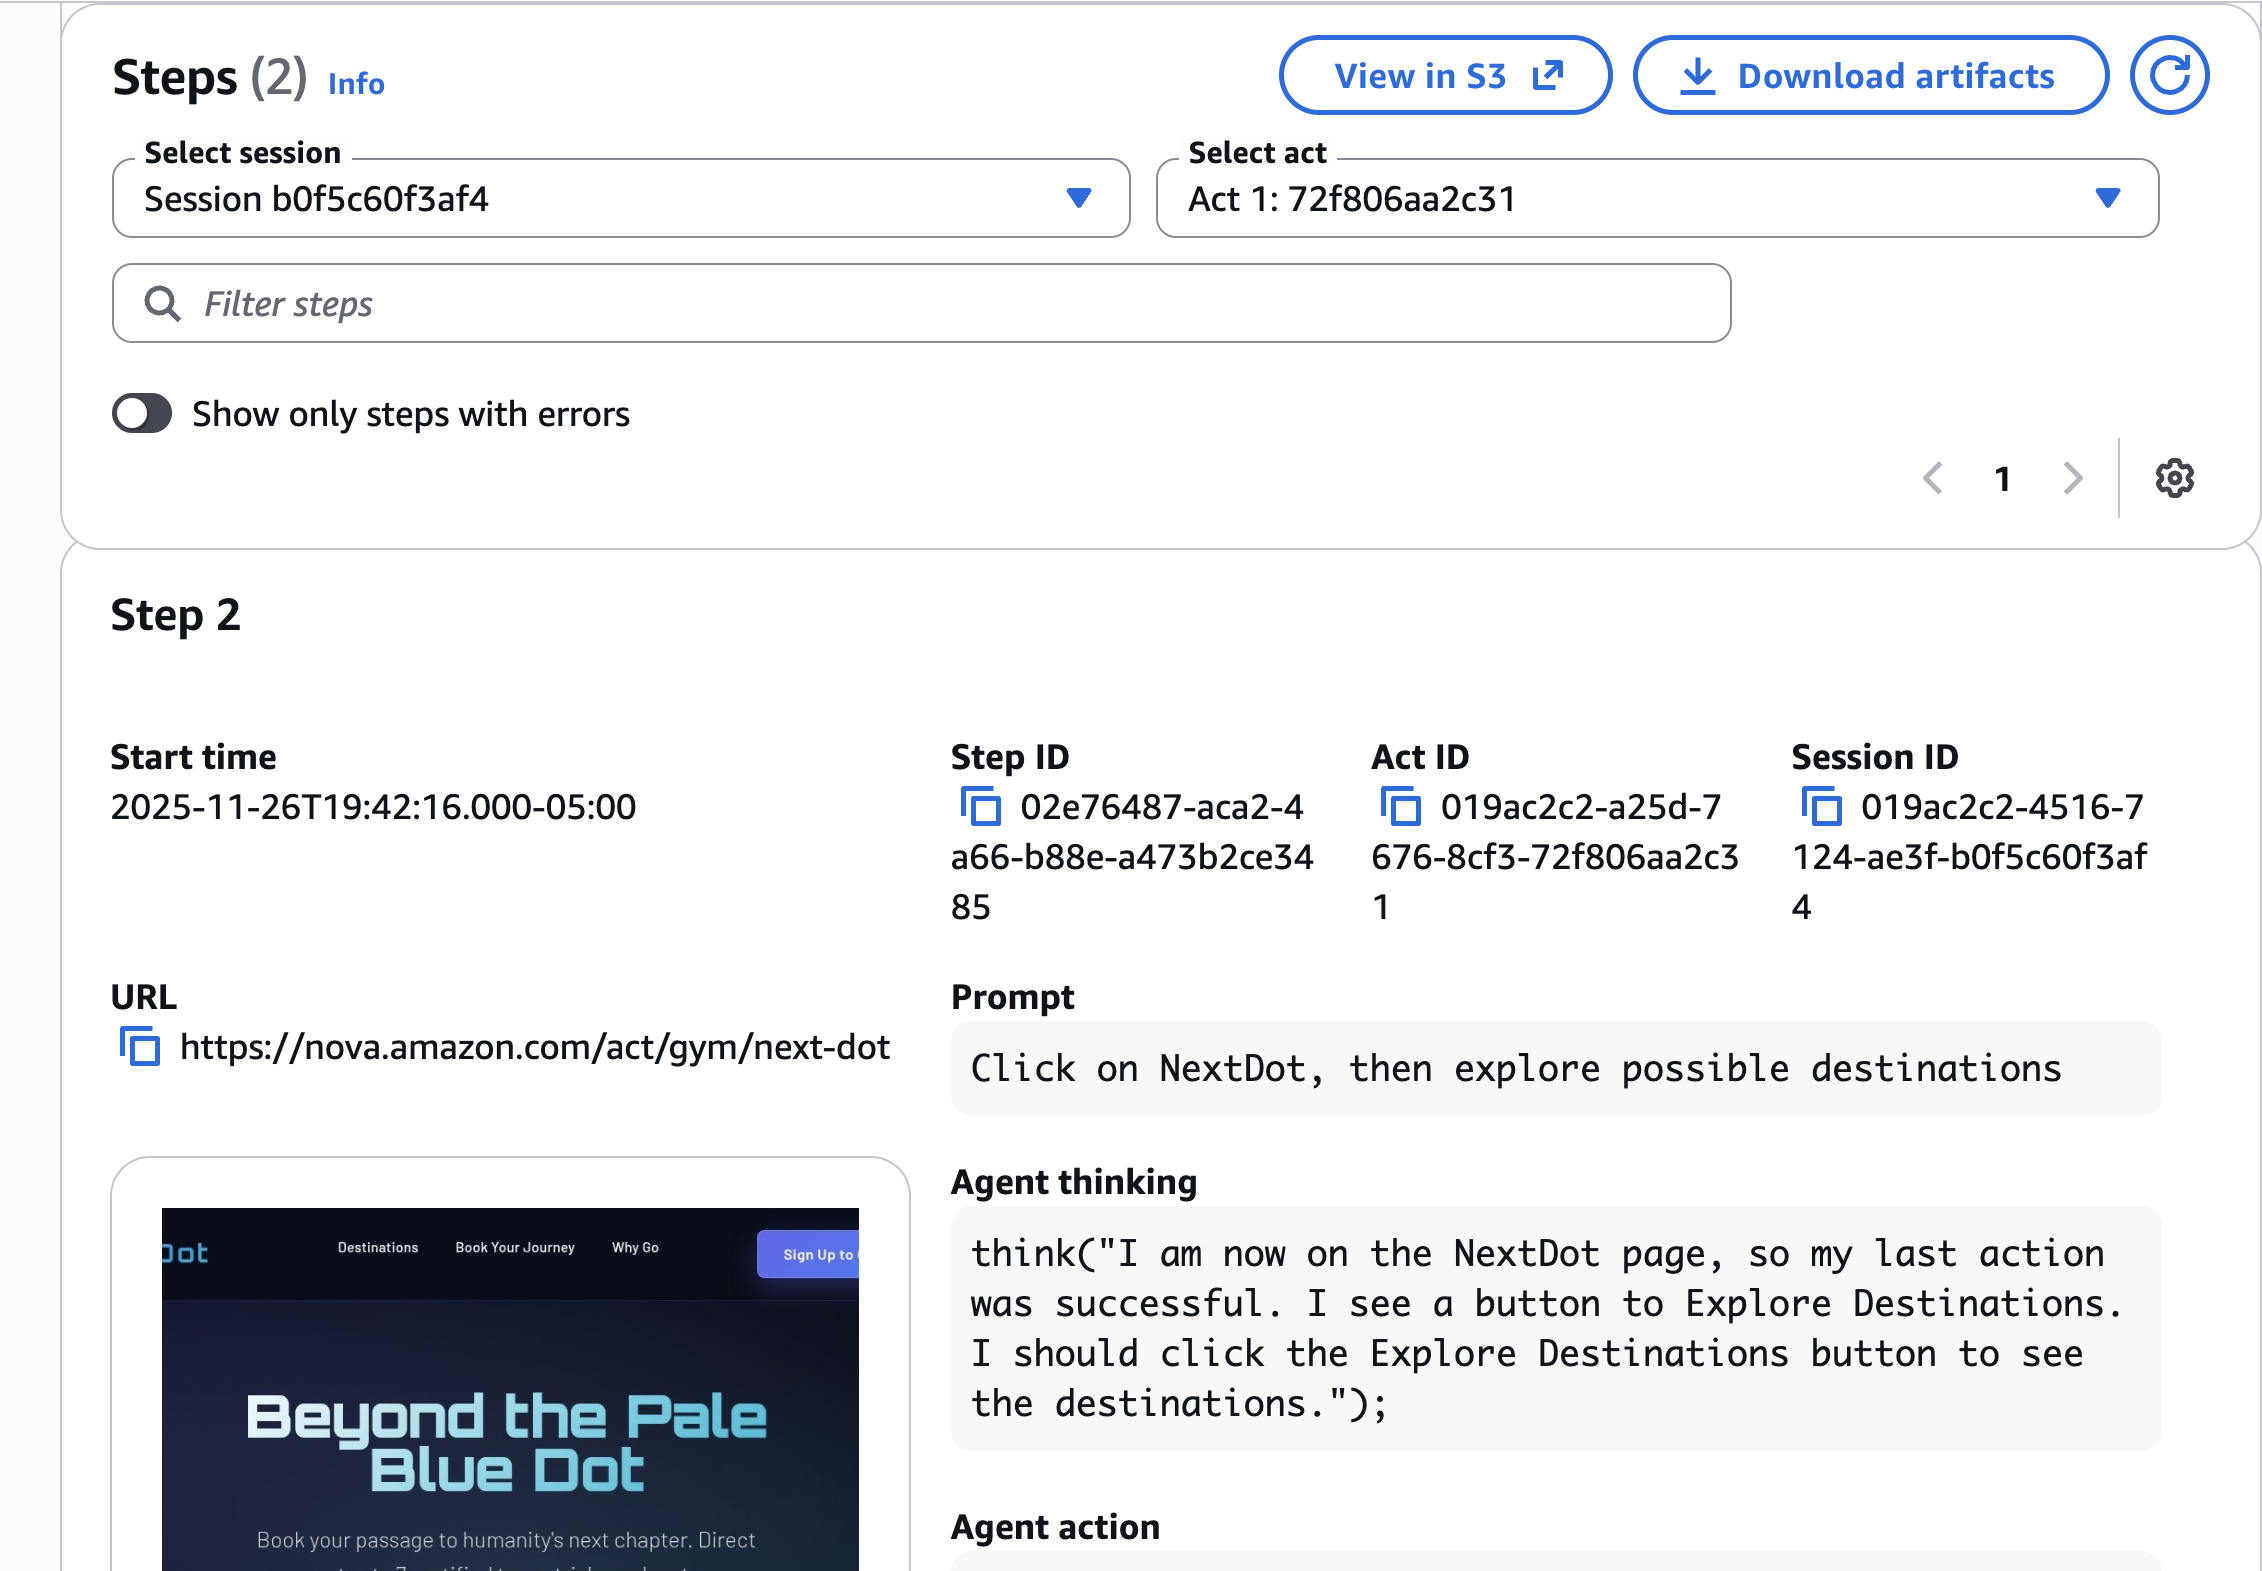Go to next page arrow
Screen dimensions: 2262x1571
2073,479
